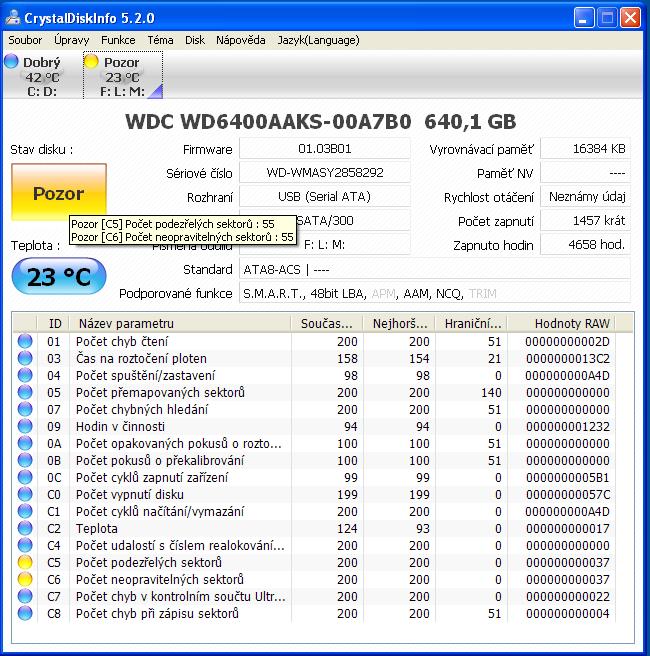
Task: Minimize the CrystalDiskInfo window
Action: coord(583,18)
